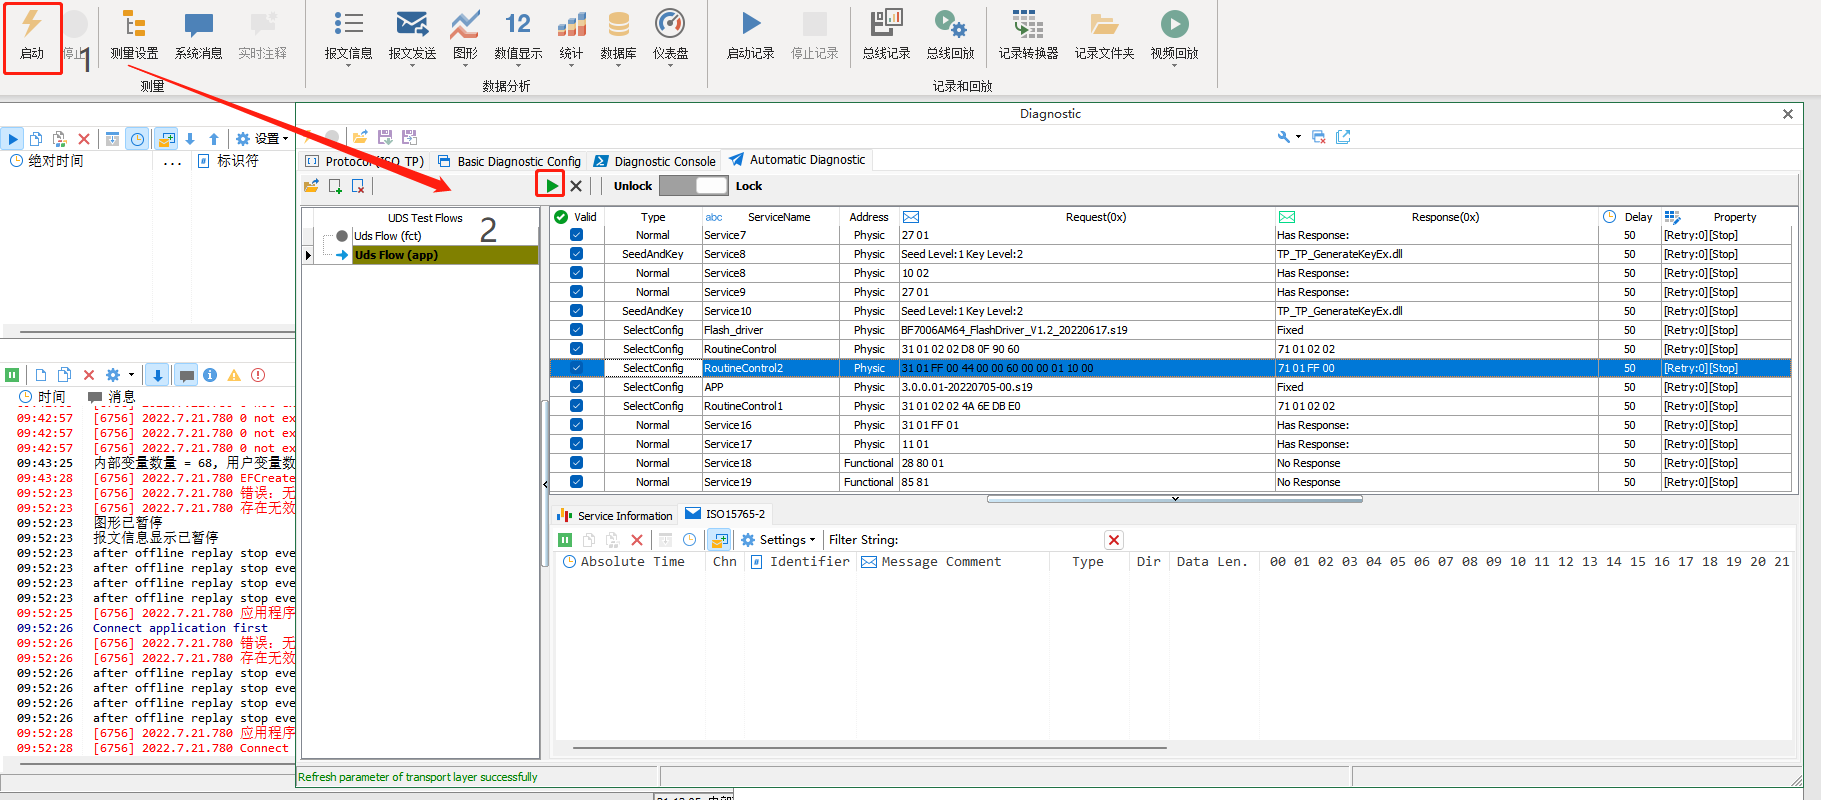Viewport: 1821px width, 800px height.
Task: Open the 仪表盘 dashboard gauge icon
Action: tap(669, 23)
